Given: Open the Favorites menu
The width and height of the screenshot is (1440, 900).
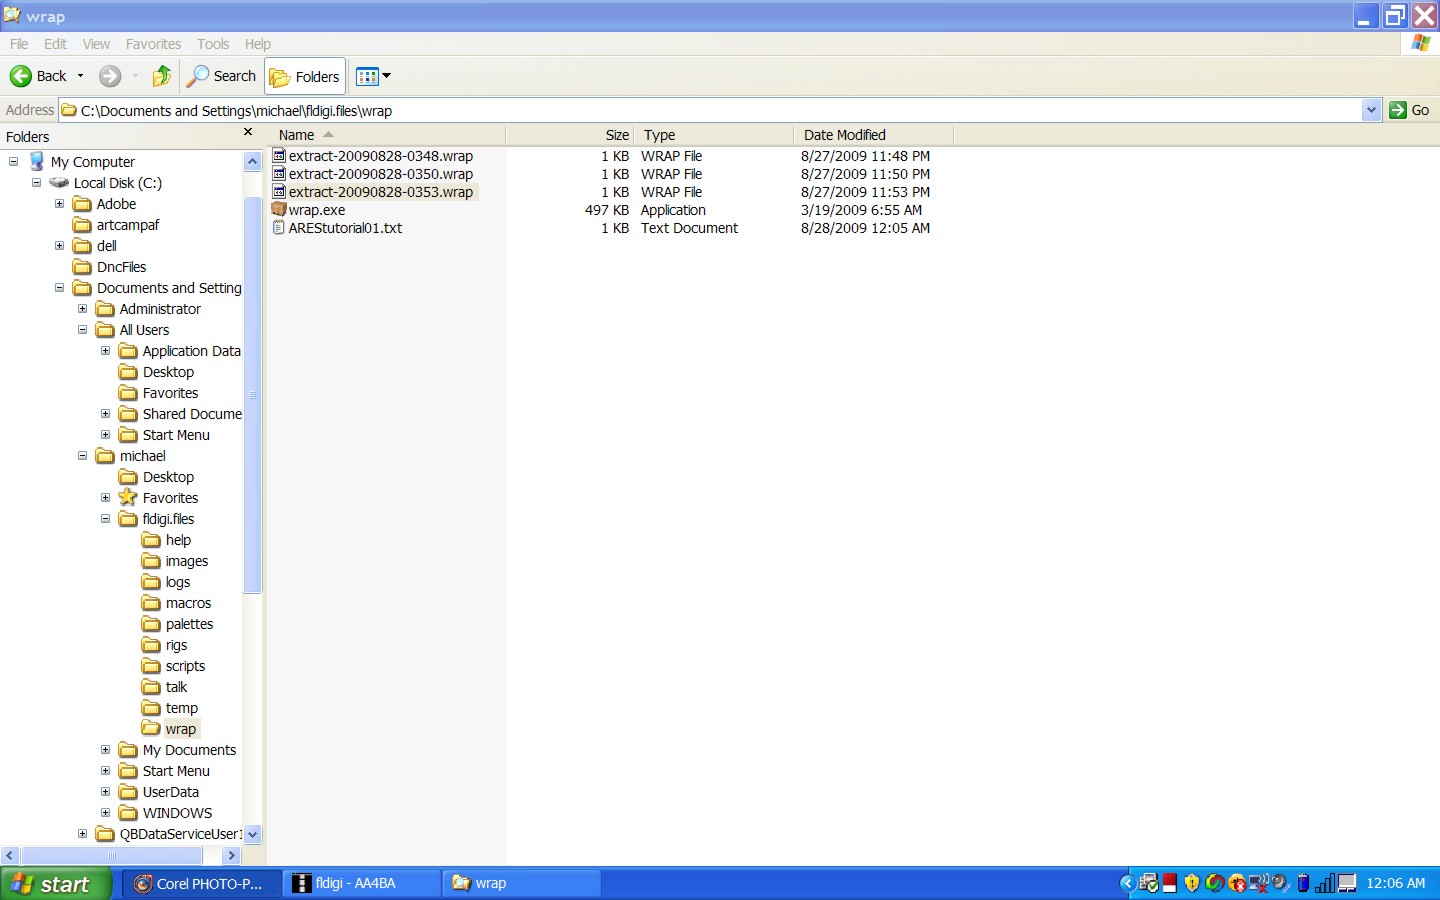Looking at the screenshot, I should pos(153,44).
